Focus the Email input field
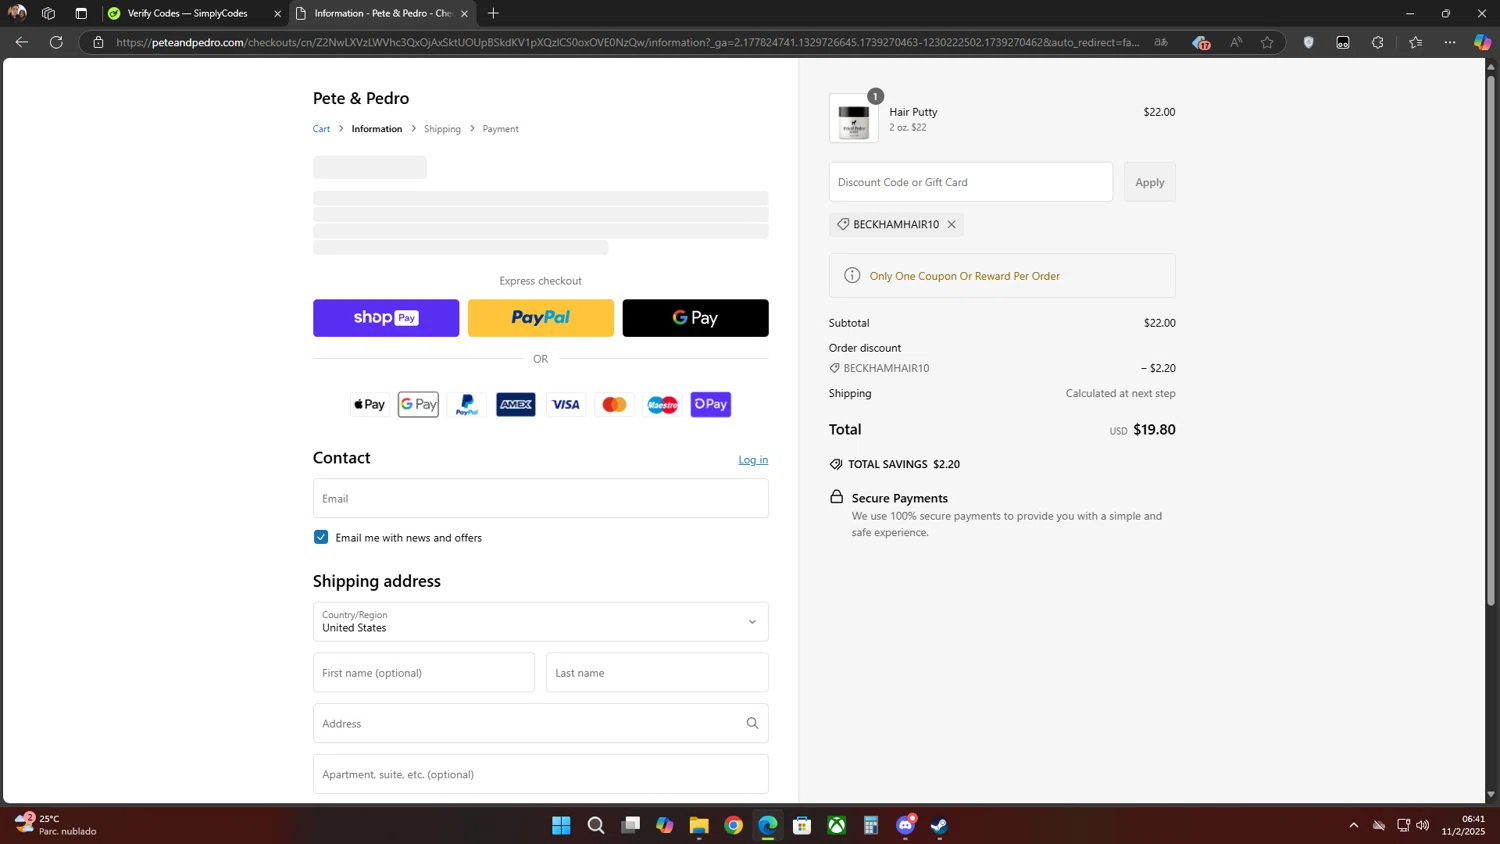This screenshot has height=844, width=1500. [x=541, y=498]
